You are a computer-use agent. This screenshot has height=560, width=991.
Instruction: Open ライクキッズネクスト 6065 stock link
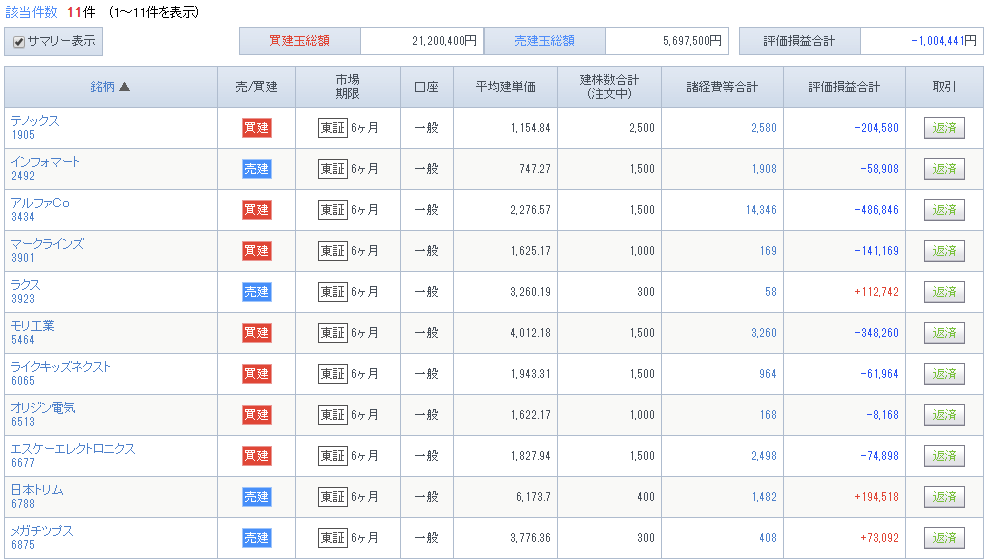[60, 374]
